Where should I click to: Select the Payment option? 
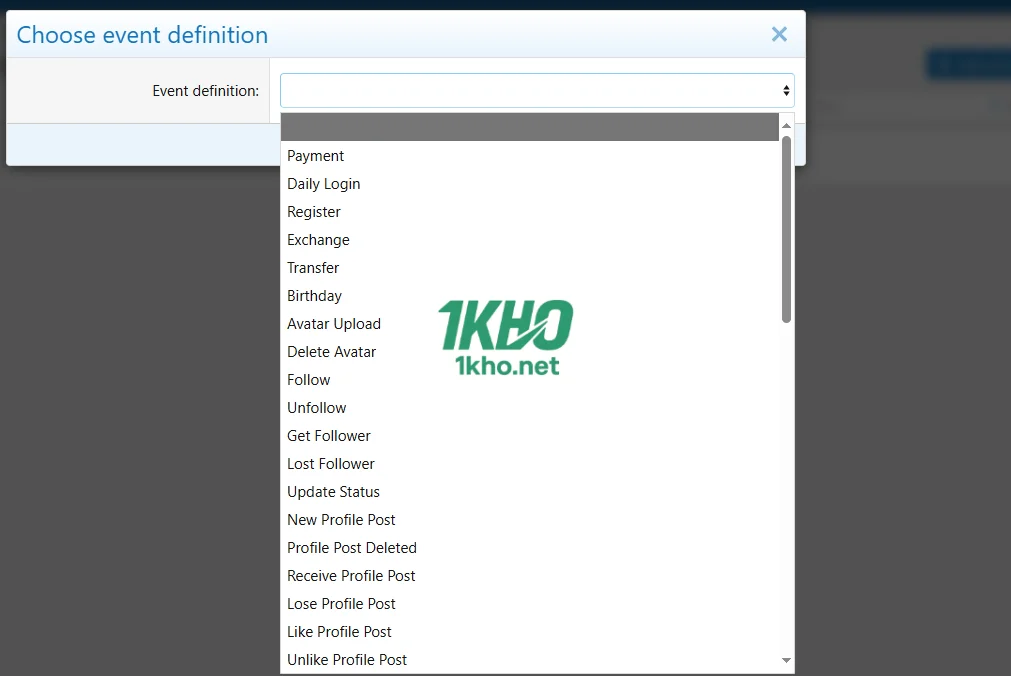pyautogui.click(x=316, y=156)
